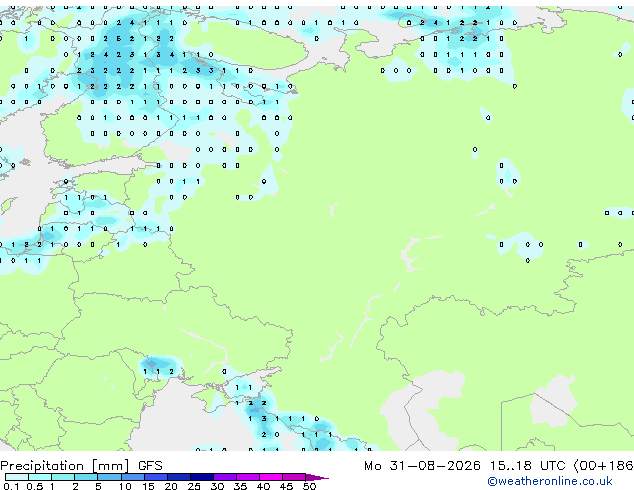Click the '15..18 UTC' time label
Image resolution: width=634 pixels, height=490 pixels.
tap(527, 466)
